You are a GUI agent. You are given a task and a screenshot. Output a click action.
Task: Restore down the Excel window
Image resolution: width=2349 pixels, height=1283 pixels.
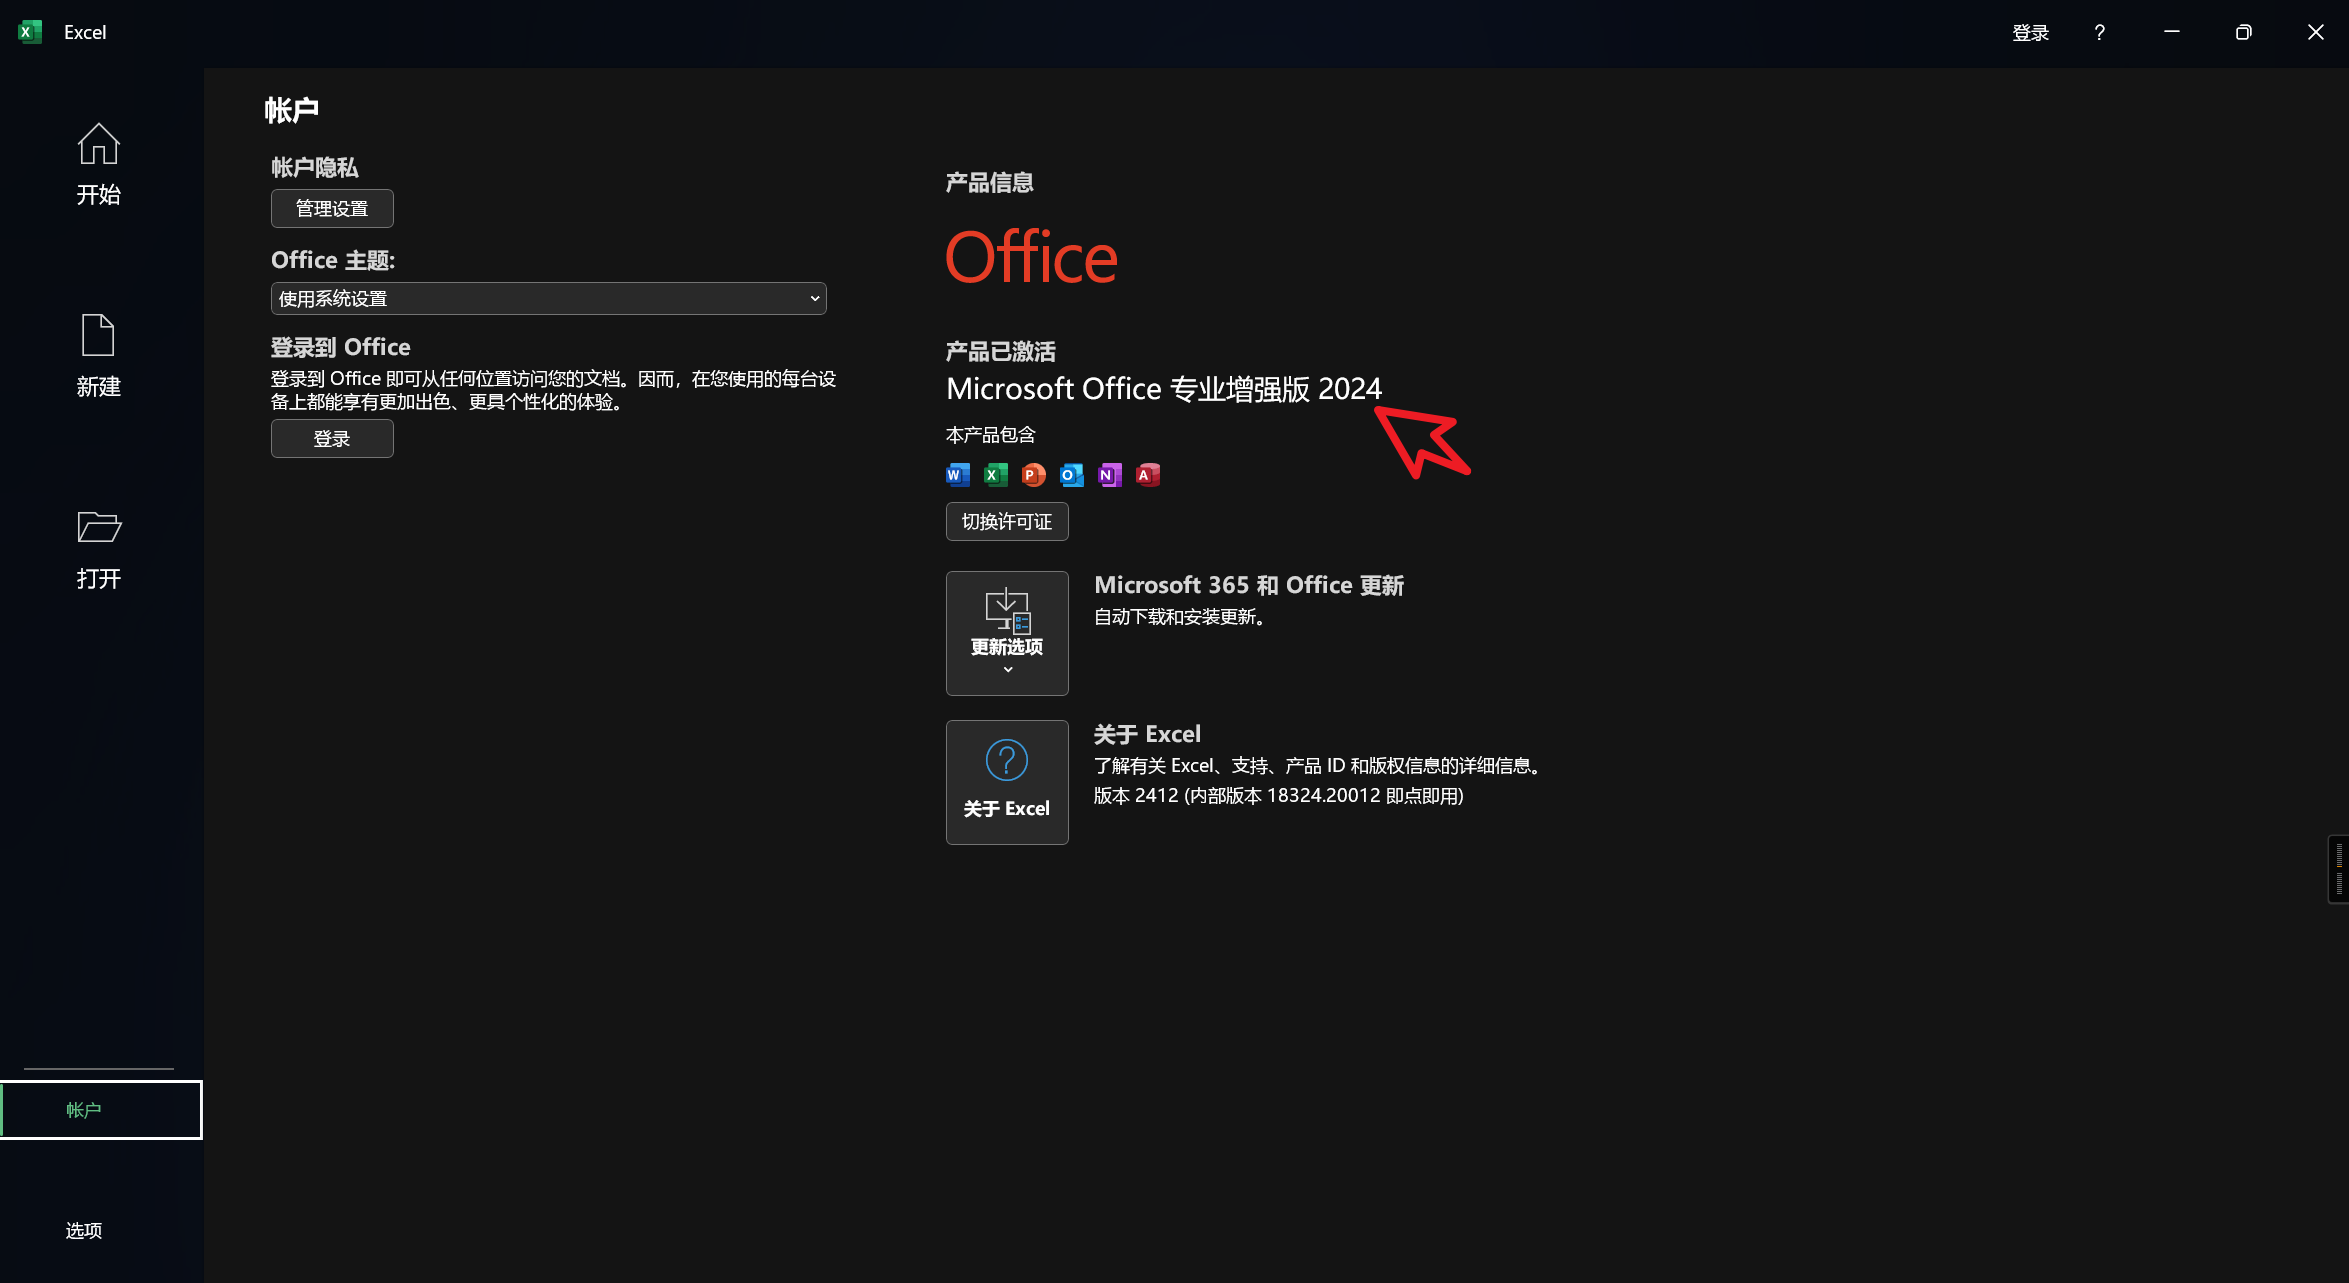pyautogui.click(x=2243, y=32)
